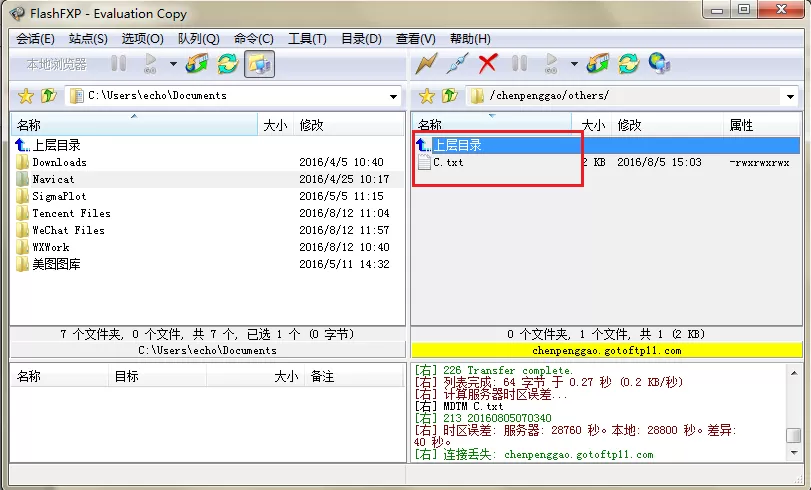Click the local pane up-folder icon

pos(48,95)
